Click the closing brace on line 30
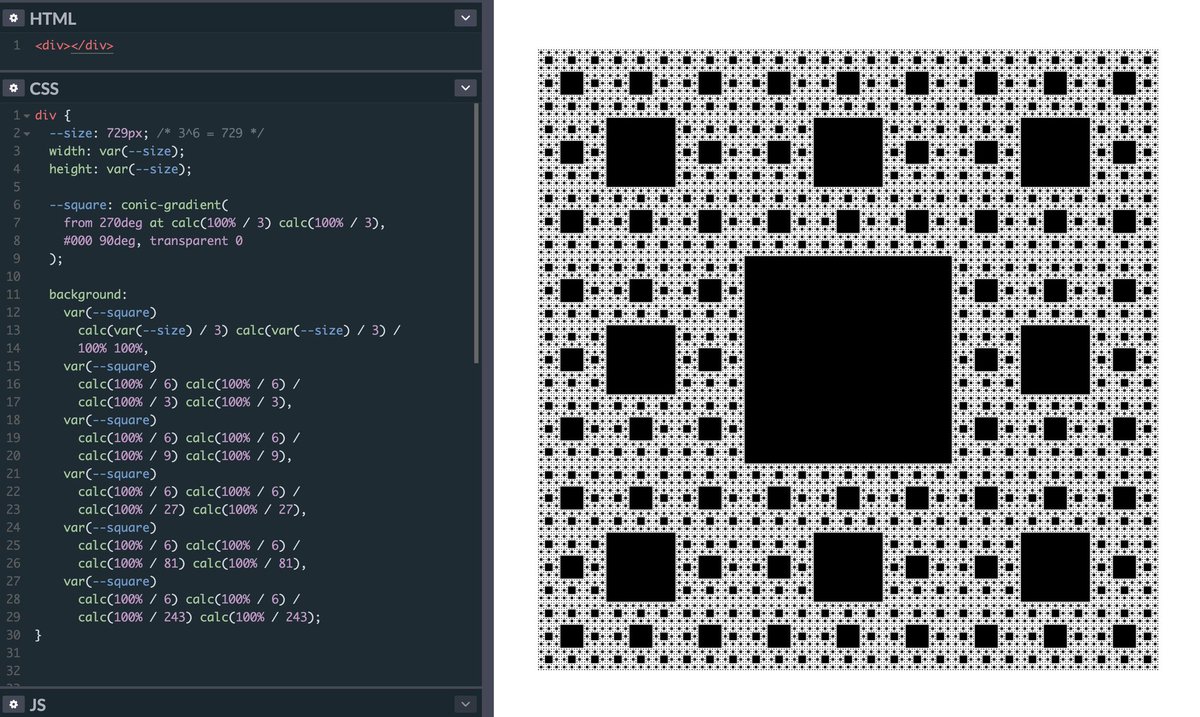 pos(36,634)
